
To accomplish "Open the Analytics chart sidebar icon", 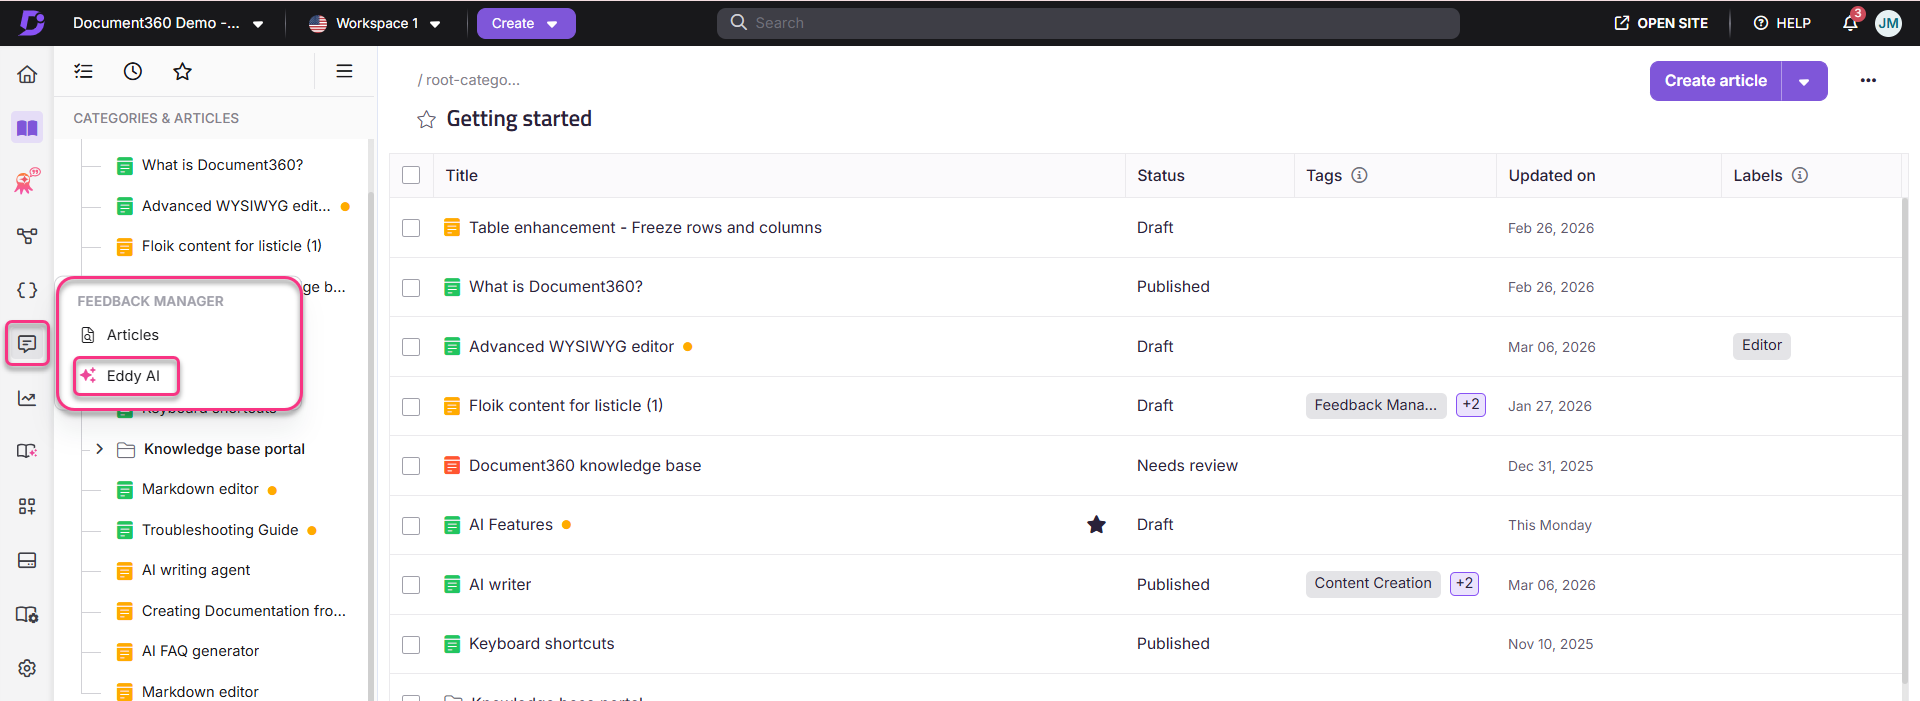I will tap(27, 398).
